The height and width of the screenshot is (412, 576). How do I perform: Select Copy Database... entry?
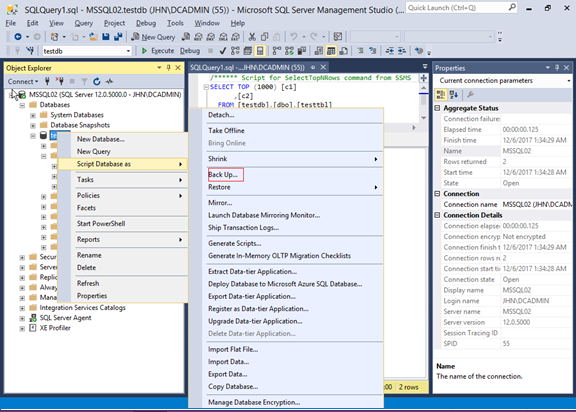coord(233,386)
